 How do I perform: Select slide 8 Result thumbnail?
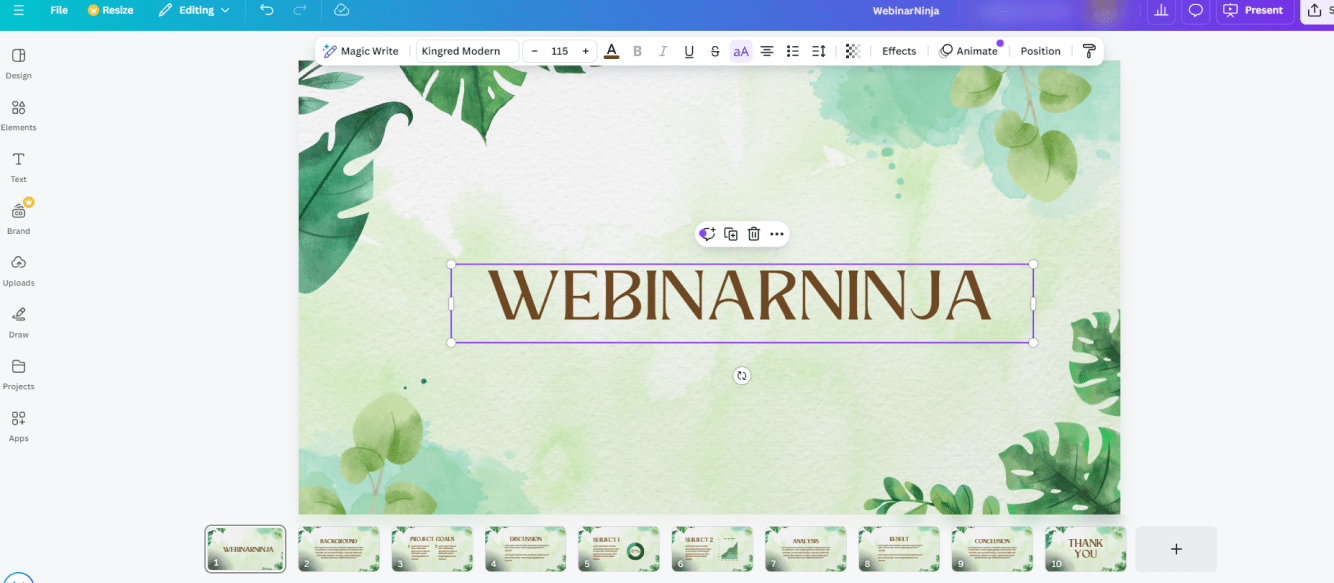point(899,549)
